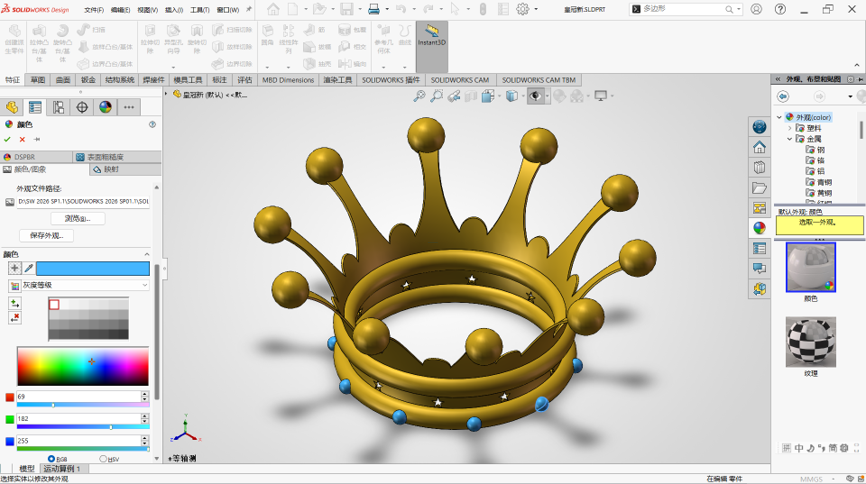This screenshot has width=866, height=484.
Task: Open the FeatureManager design tree tab
Action: 12,107
